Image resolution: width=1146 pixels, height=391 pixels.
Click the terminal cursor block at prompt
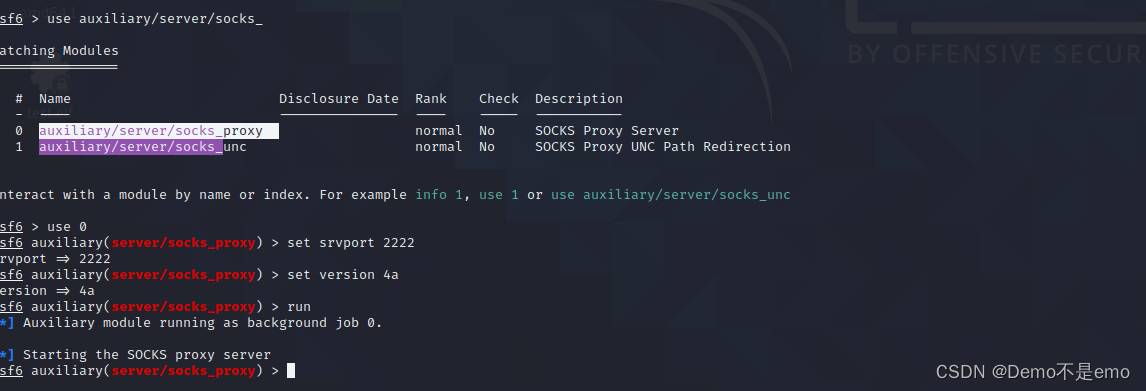click(291, 371)
